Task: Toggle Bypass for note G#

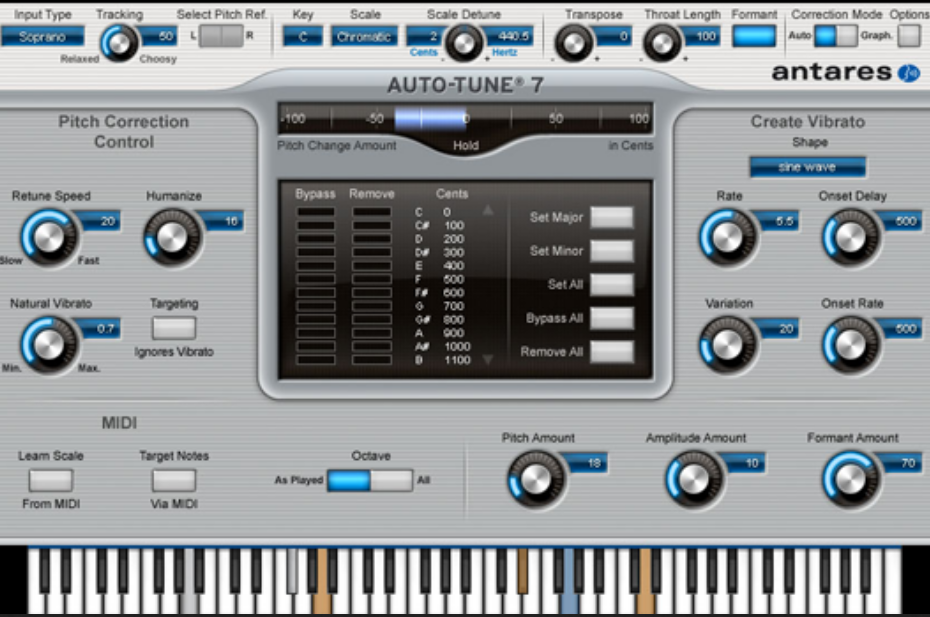Action: pos(316,320)
